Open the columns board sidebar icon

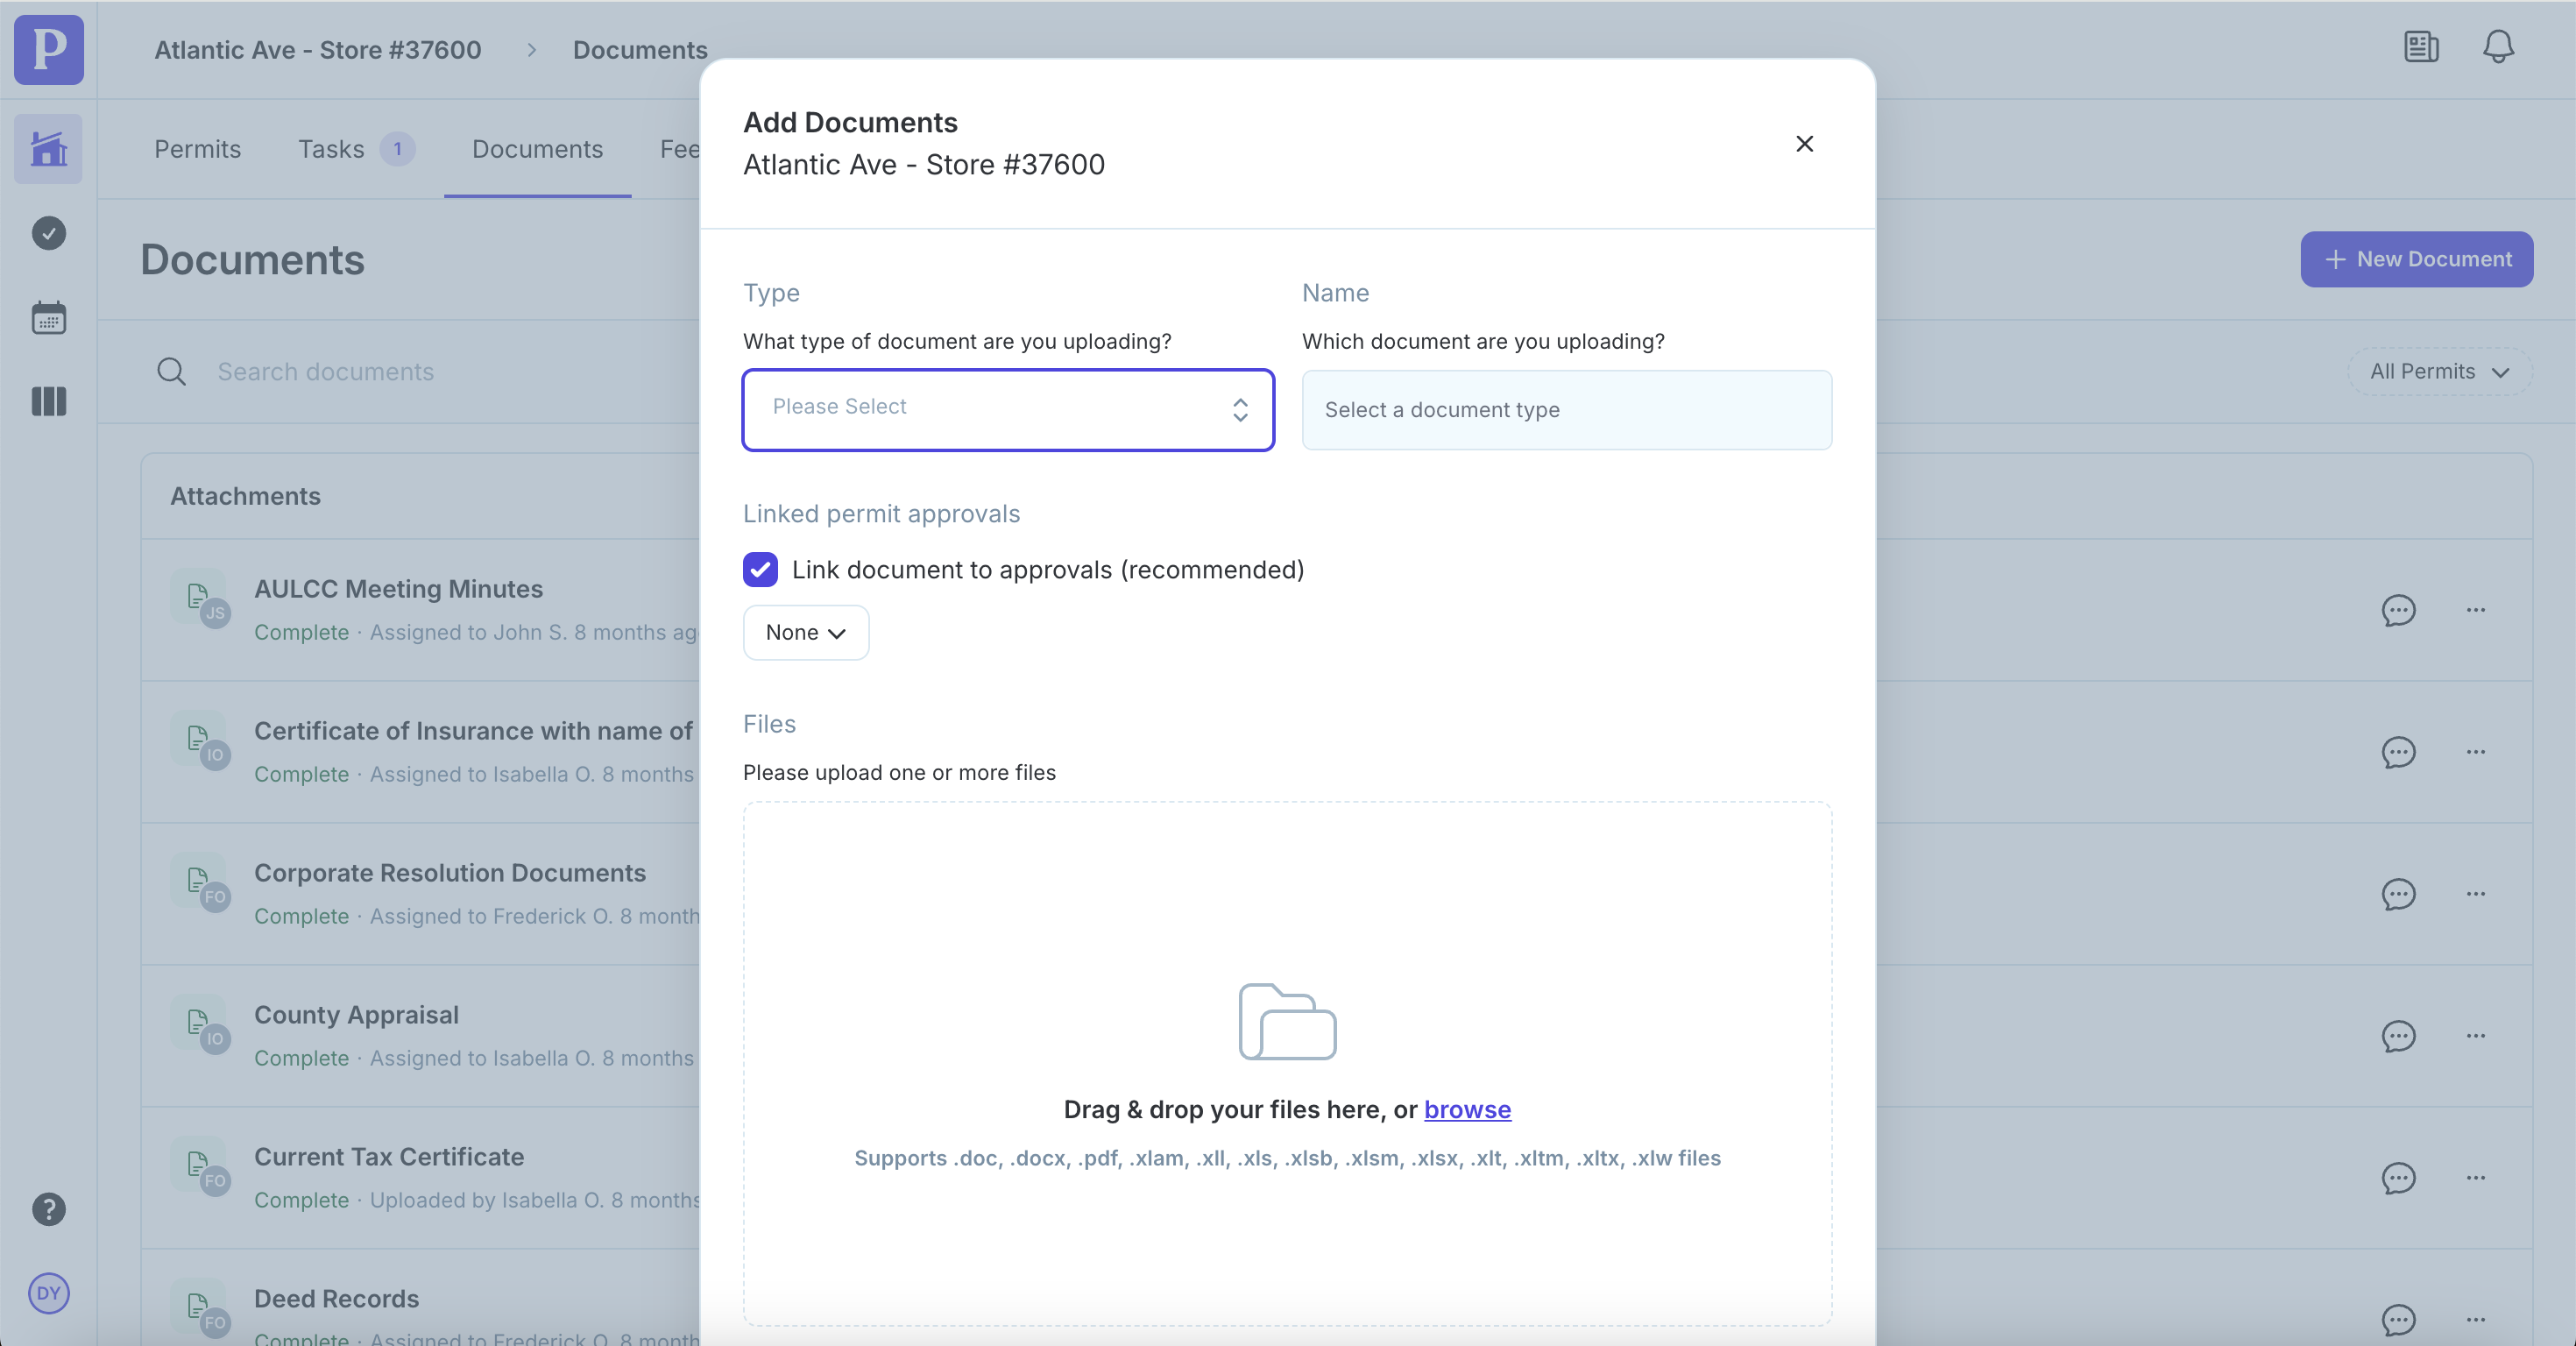point(48,401)
